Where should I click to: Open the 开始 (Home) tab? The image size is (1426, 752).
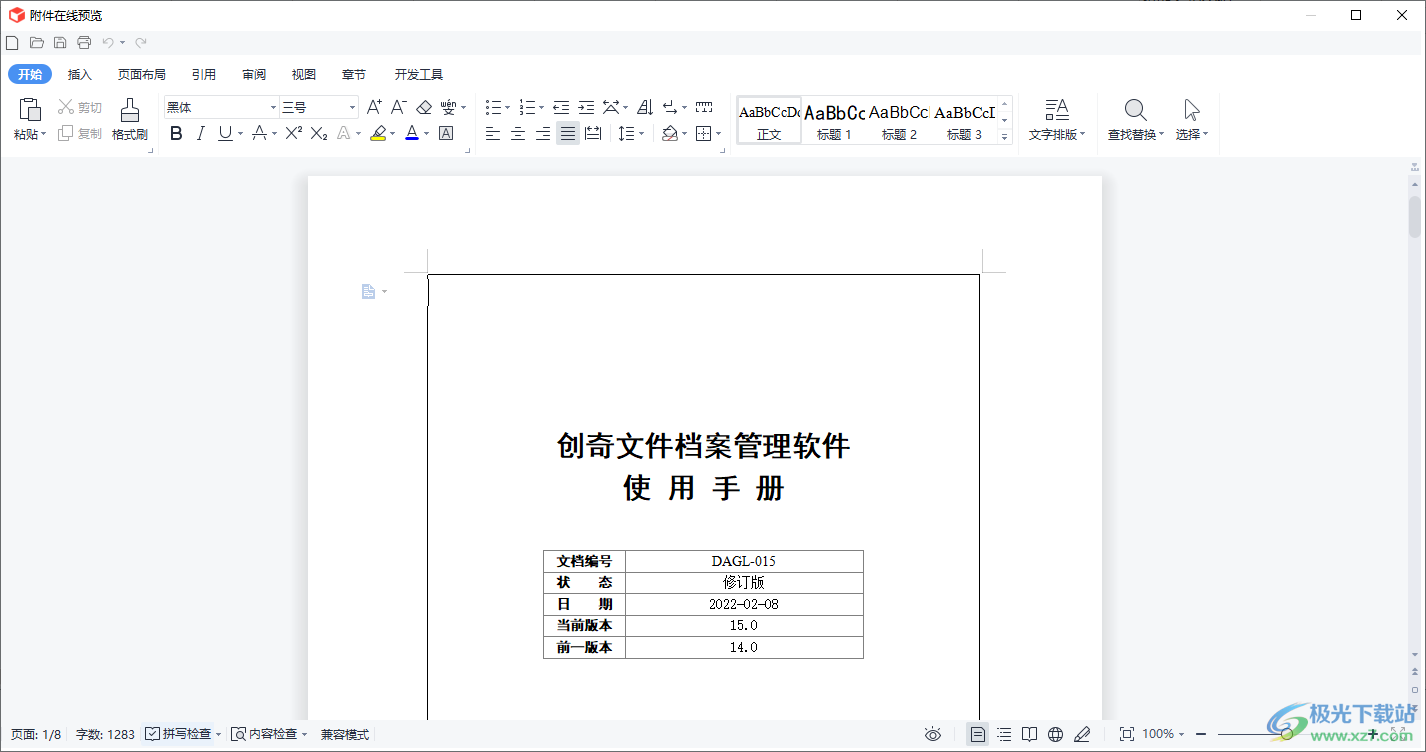click(x=30, y=74)
